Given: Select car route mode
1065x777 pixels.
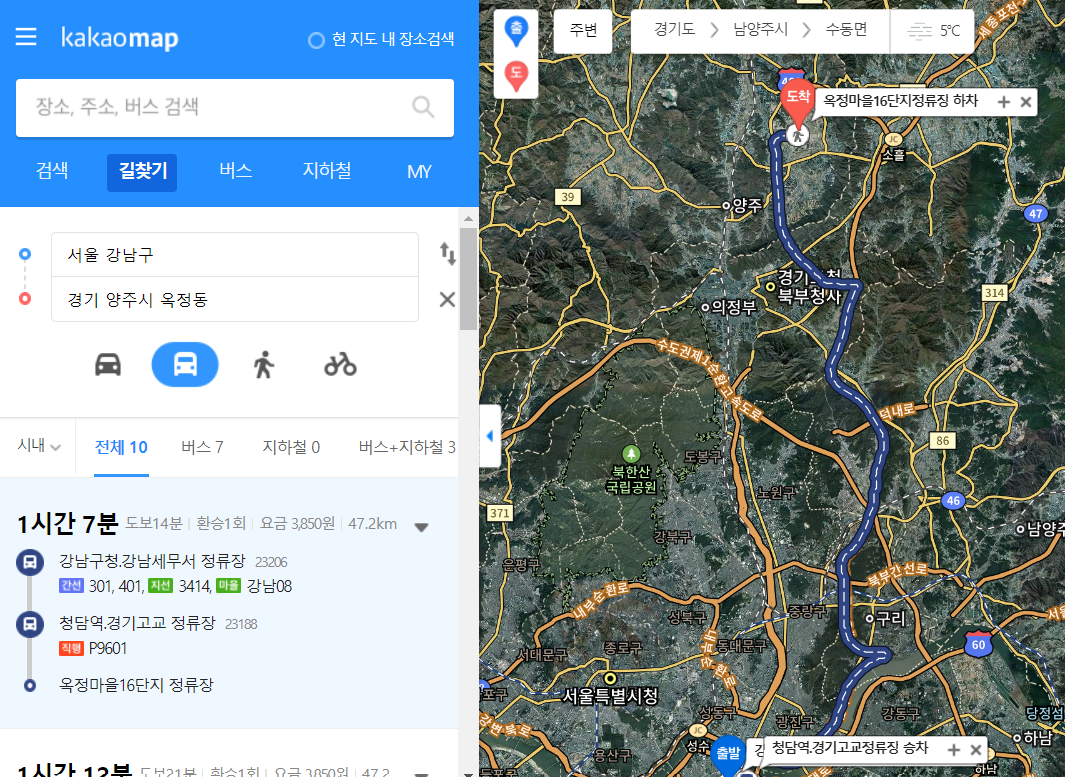Looking at the screenshot, I should pos(108,365).
